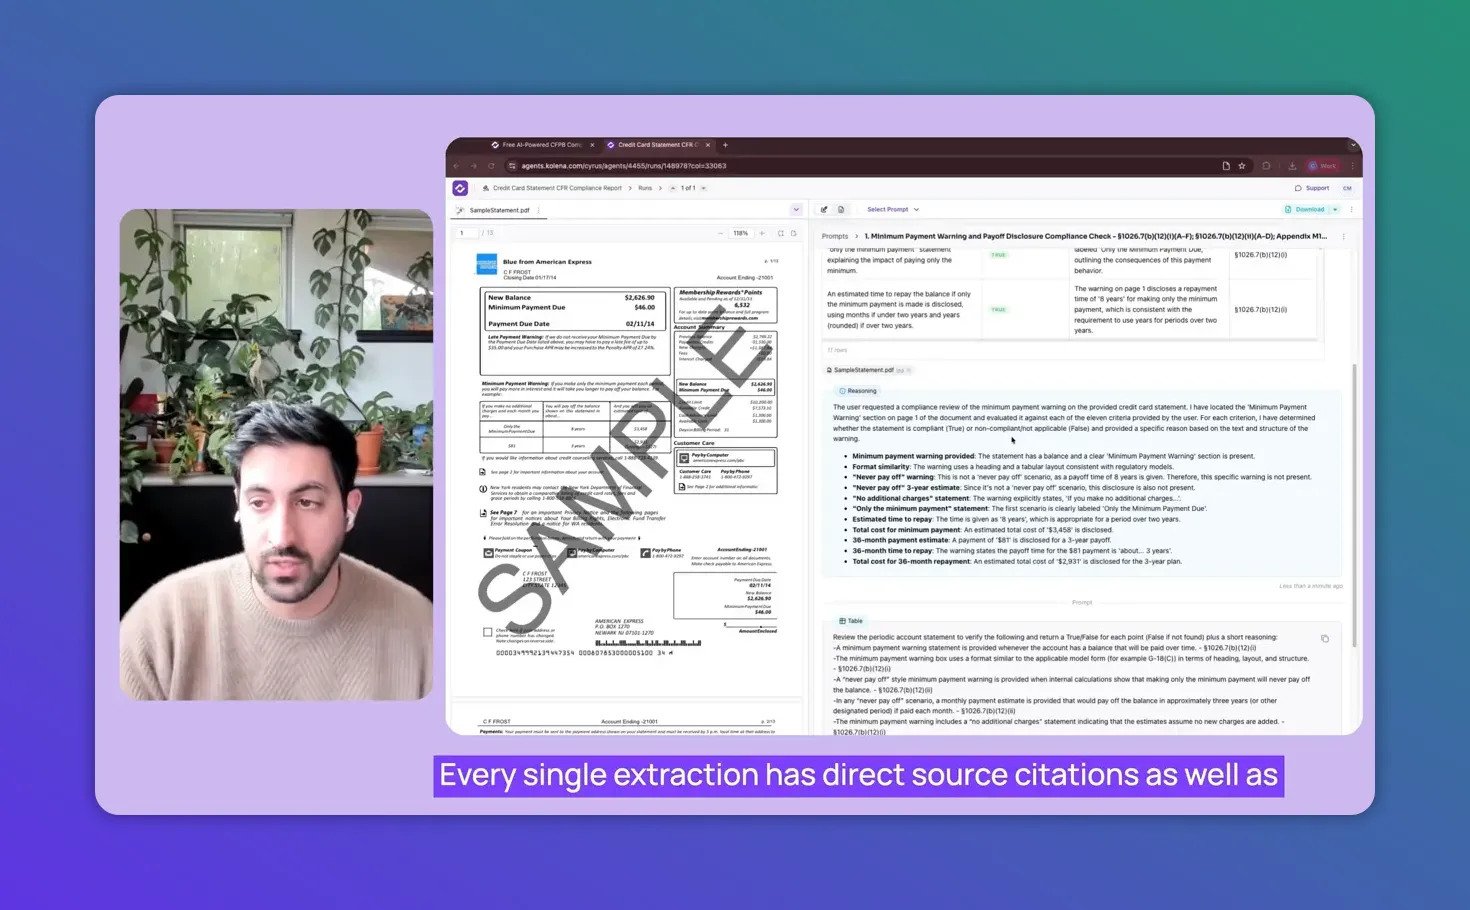This screenshot has width=1470, height=910.
Task: Open the Select Prompt dropdown
Action: click(892, 210)
